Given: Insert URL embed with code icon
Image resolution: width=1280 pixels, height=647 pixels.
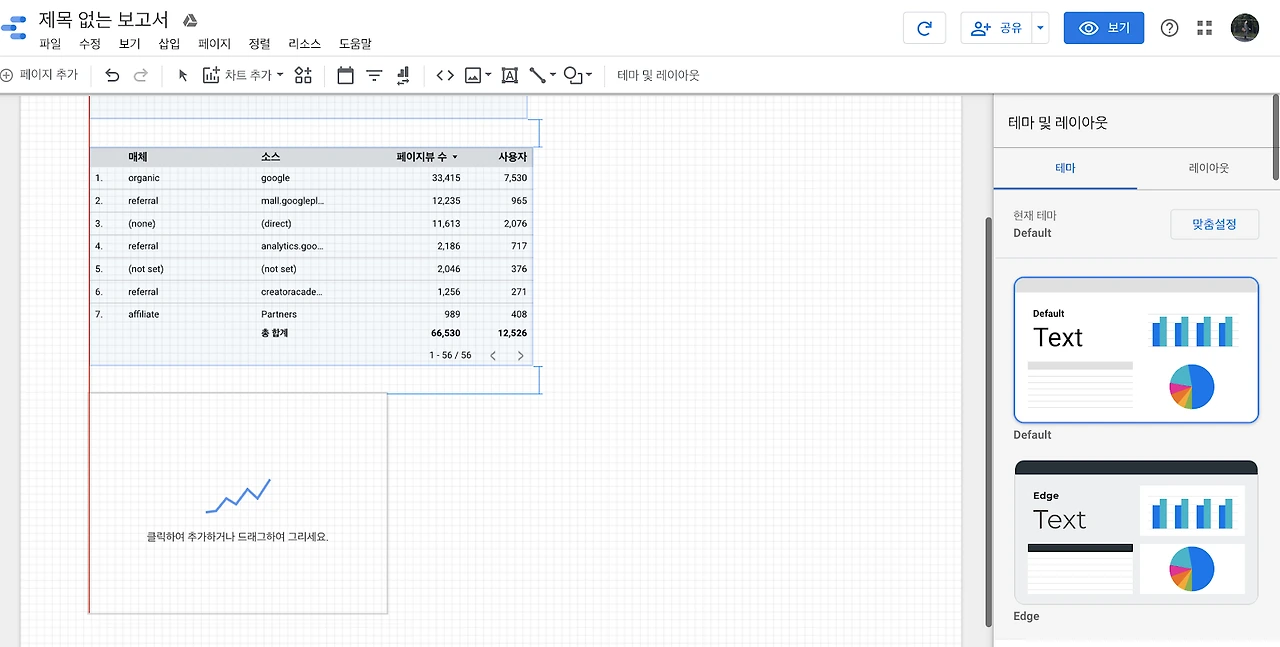Looking at the screenshot, I should point(445,75).
